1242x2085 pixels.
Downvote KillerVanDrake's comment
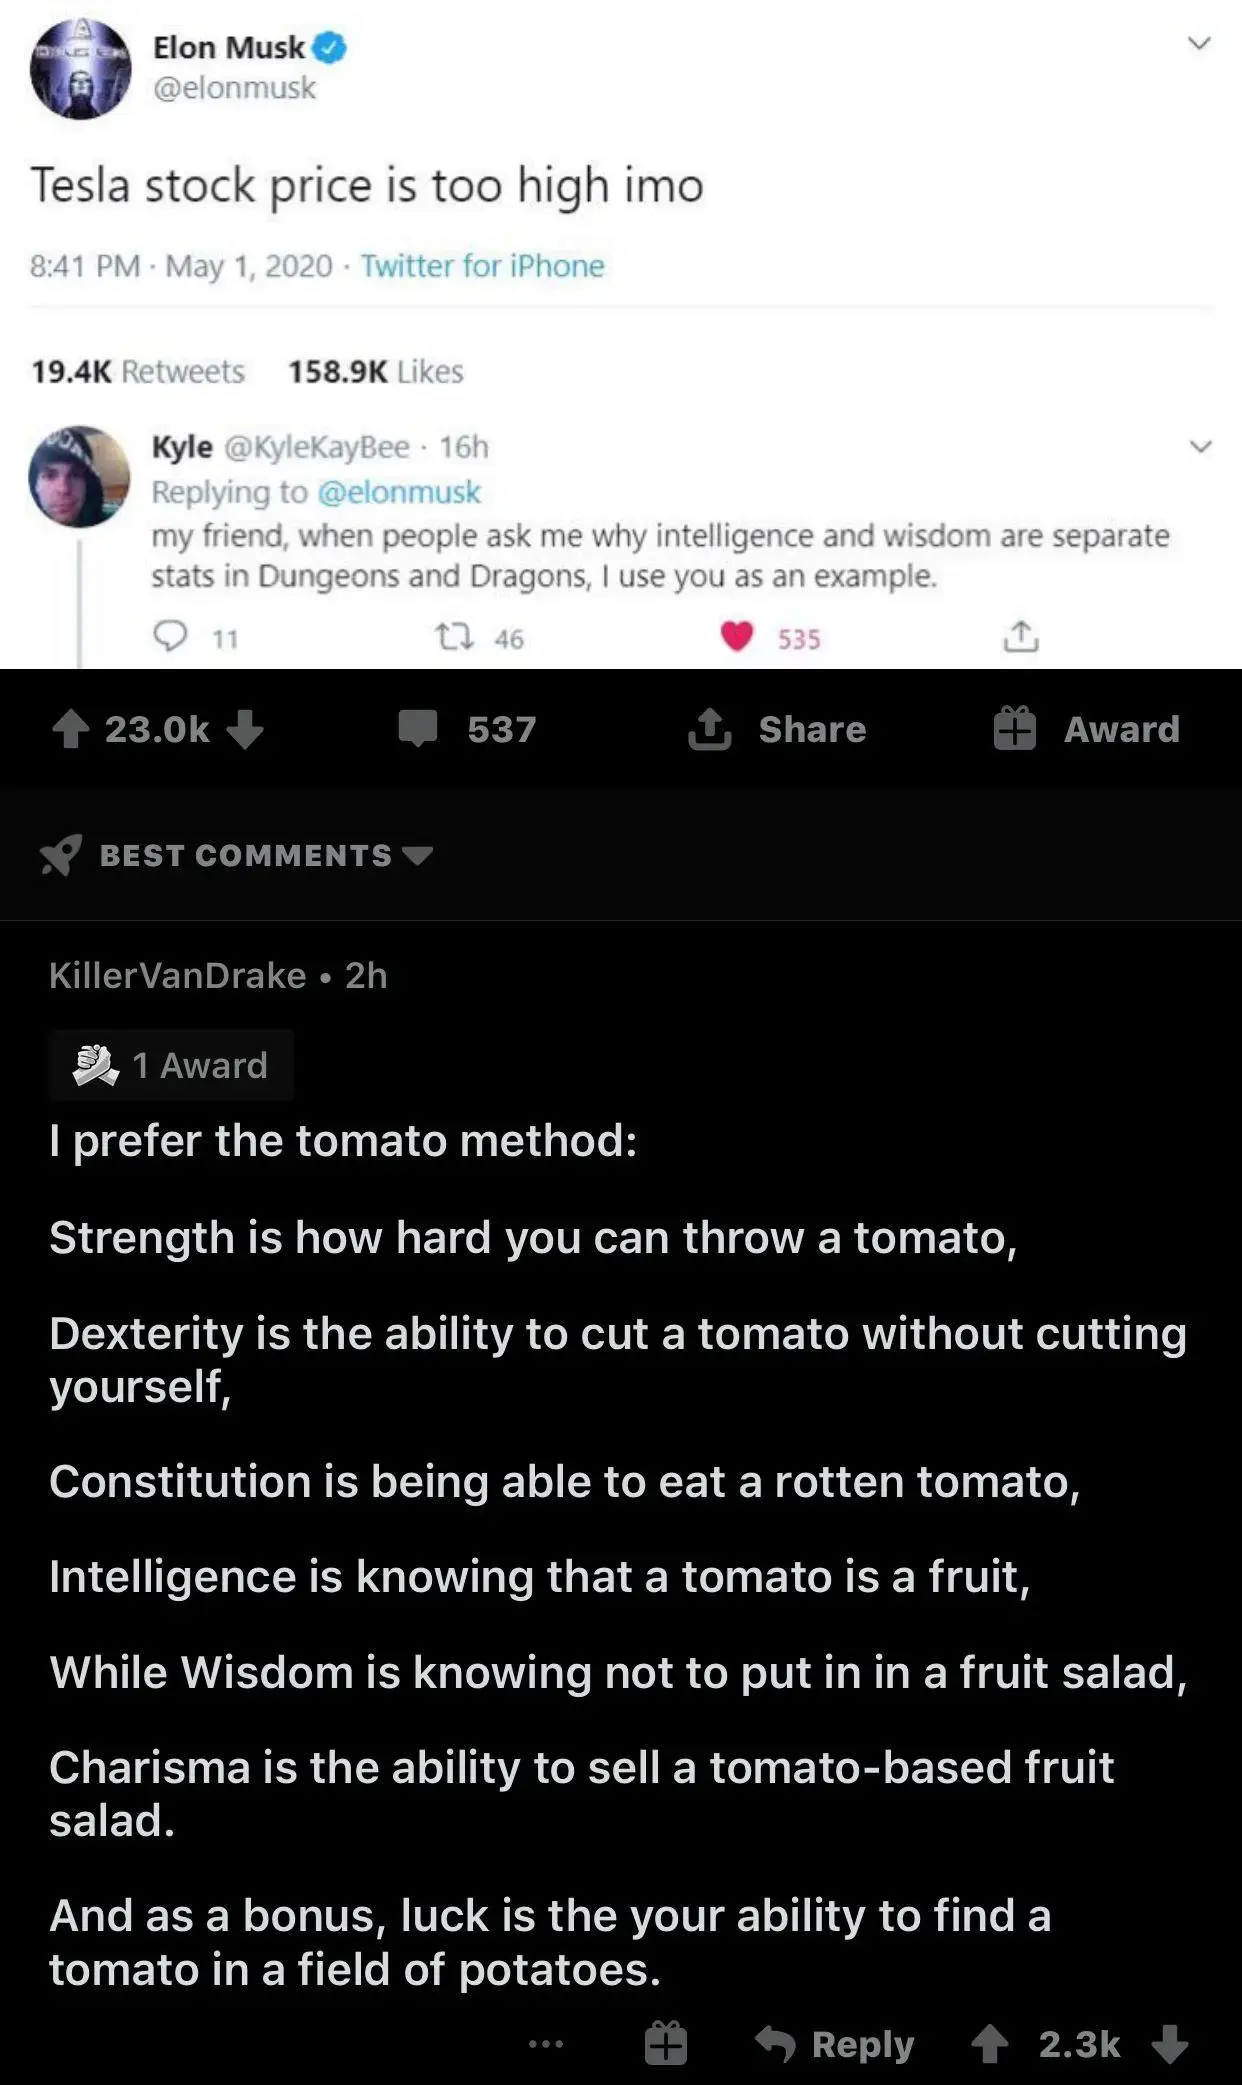1170,2044
